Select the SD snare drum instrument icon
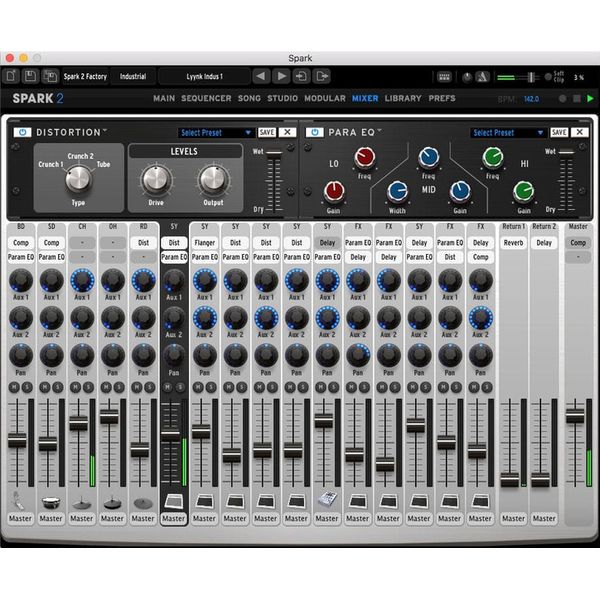This screenshot has width=600, height=600. click(x=51, y=502)
